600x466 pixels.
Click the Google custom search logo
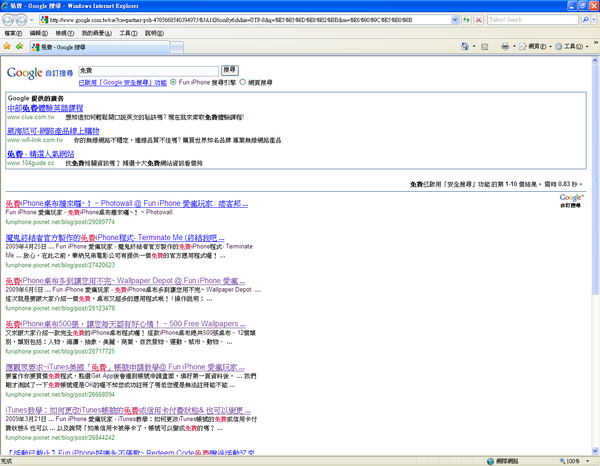[40, 73]
